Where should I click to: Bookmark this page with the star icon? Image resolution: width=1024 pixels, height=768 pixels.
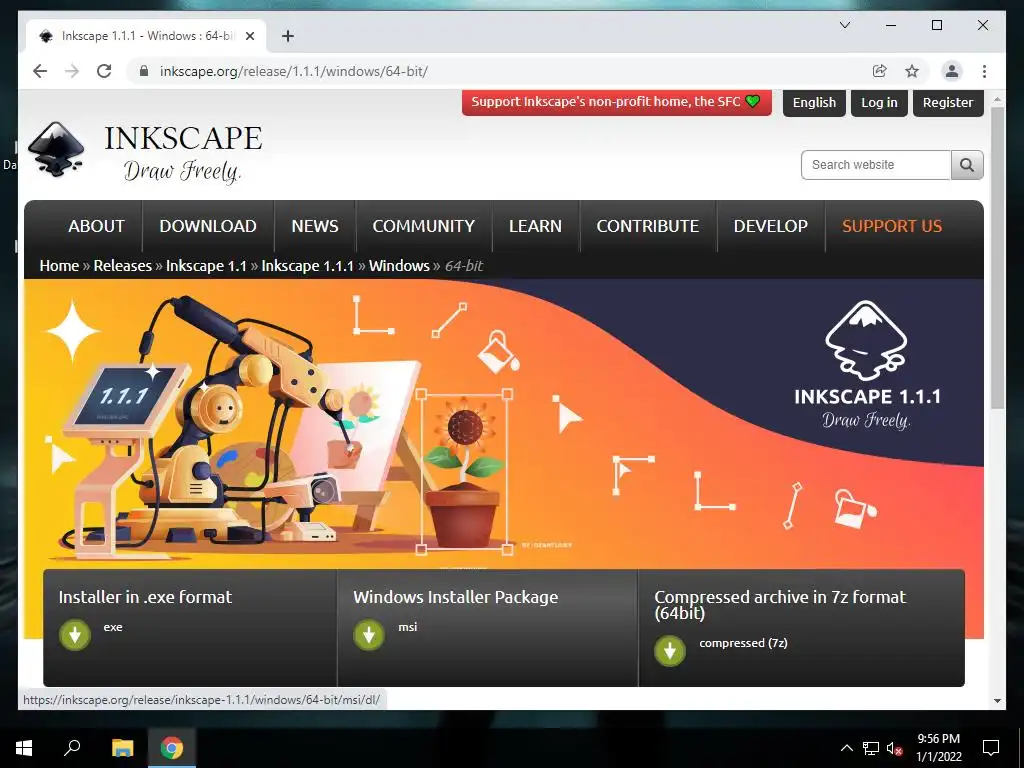912,71
